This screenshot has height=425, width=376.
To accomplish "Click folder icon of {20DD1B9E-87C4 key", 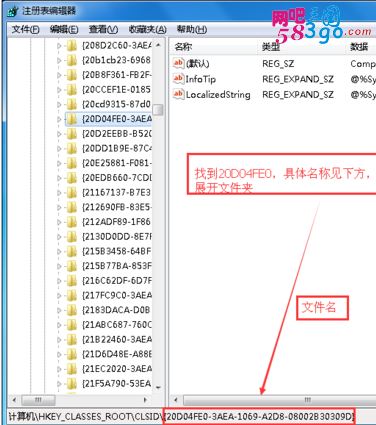I will pos(71,148).
